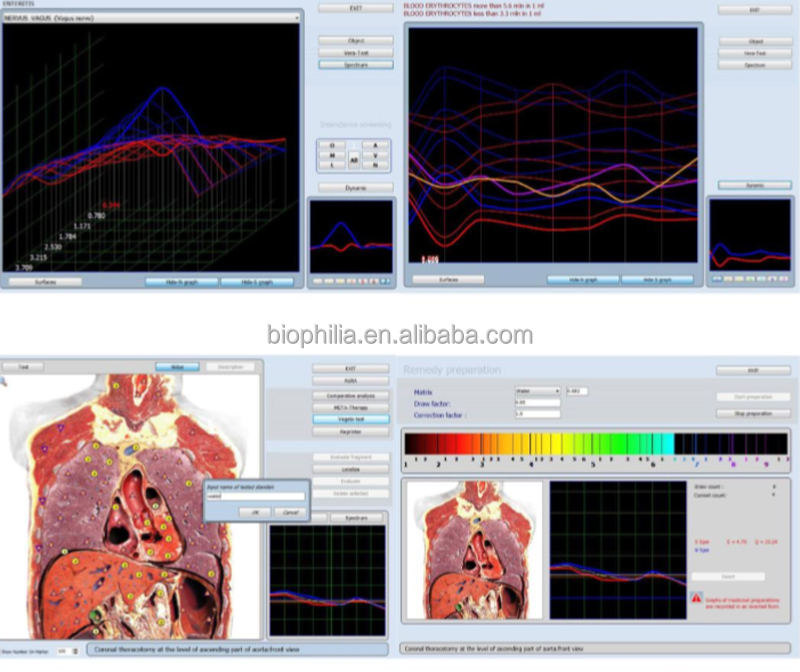Viewport: 800px width, 672px height.
Task: Click the V filter button in the screening panel
Action: [376, 155]
